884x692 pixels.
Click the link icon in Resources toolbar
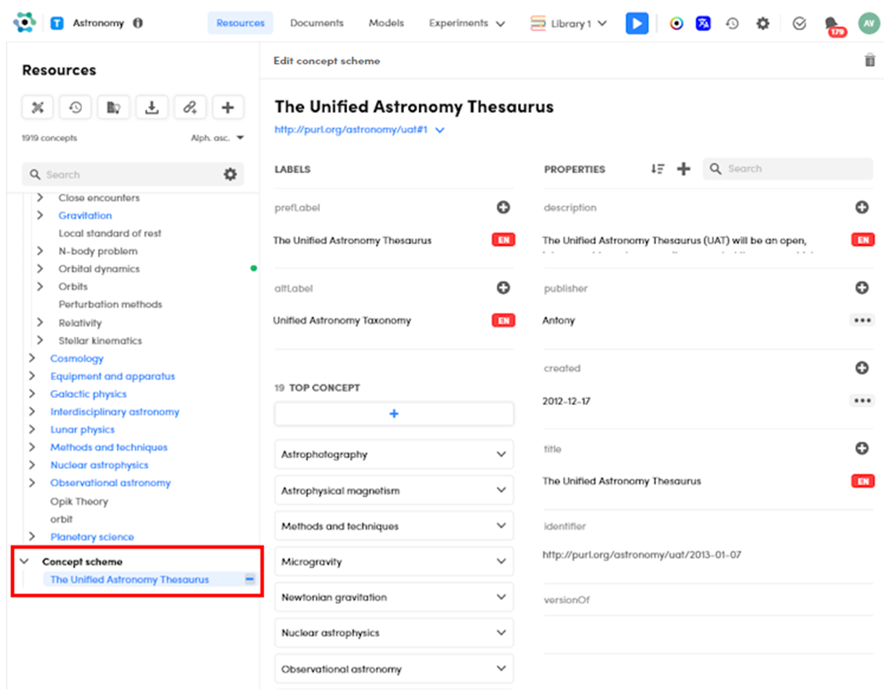coord(190,108)
